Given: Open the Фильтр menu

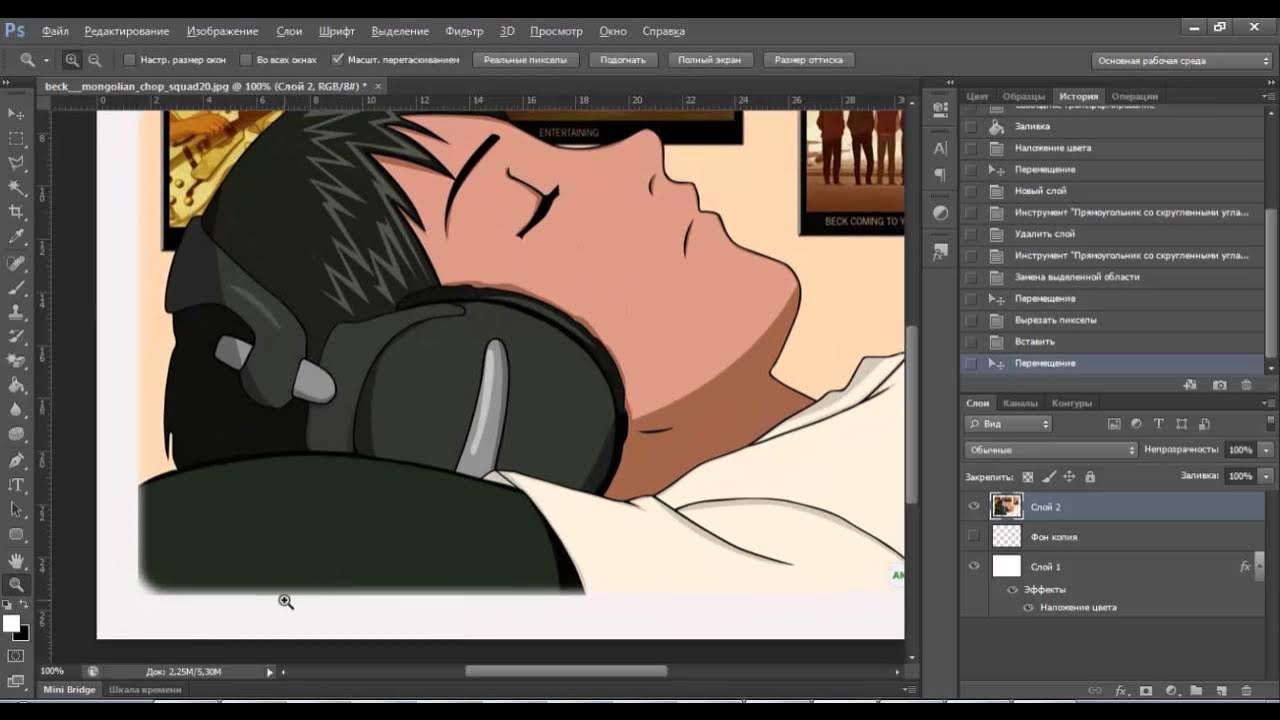Looking at the screenshot, I should (464, 31).
